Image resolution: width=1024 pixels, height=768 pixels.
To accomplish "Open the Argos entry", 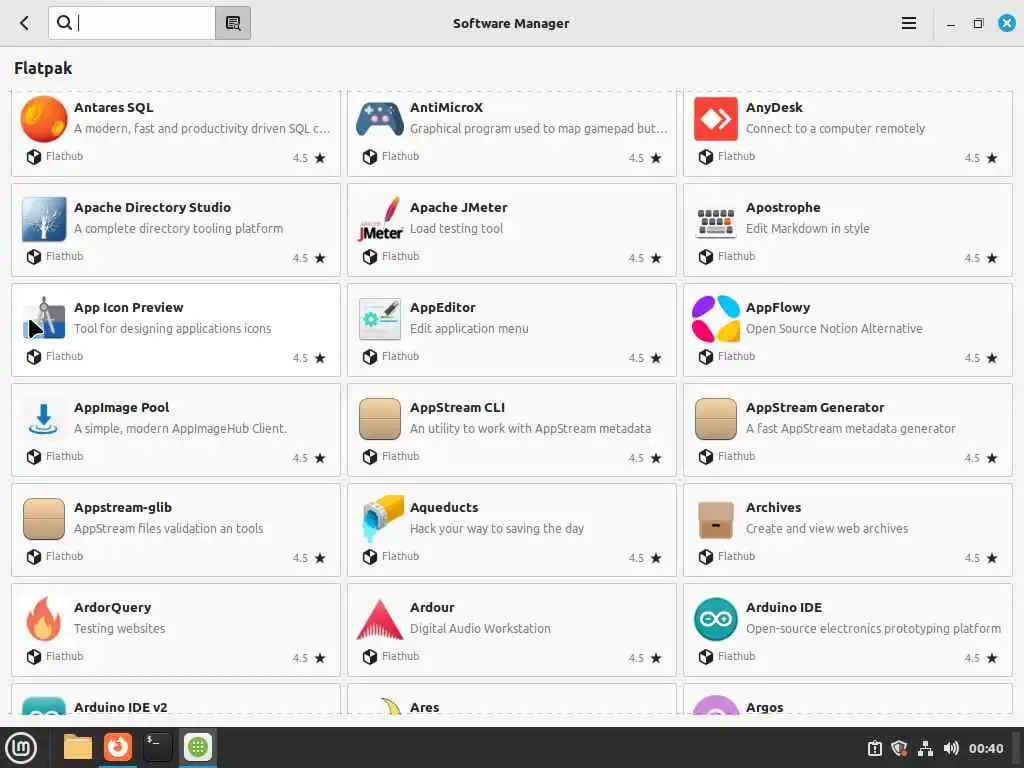I will pyautogui.click(x=848, y=699).
